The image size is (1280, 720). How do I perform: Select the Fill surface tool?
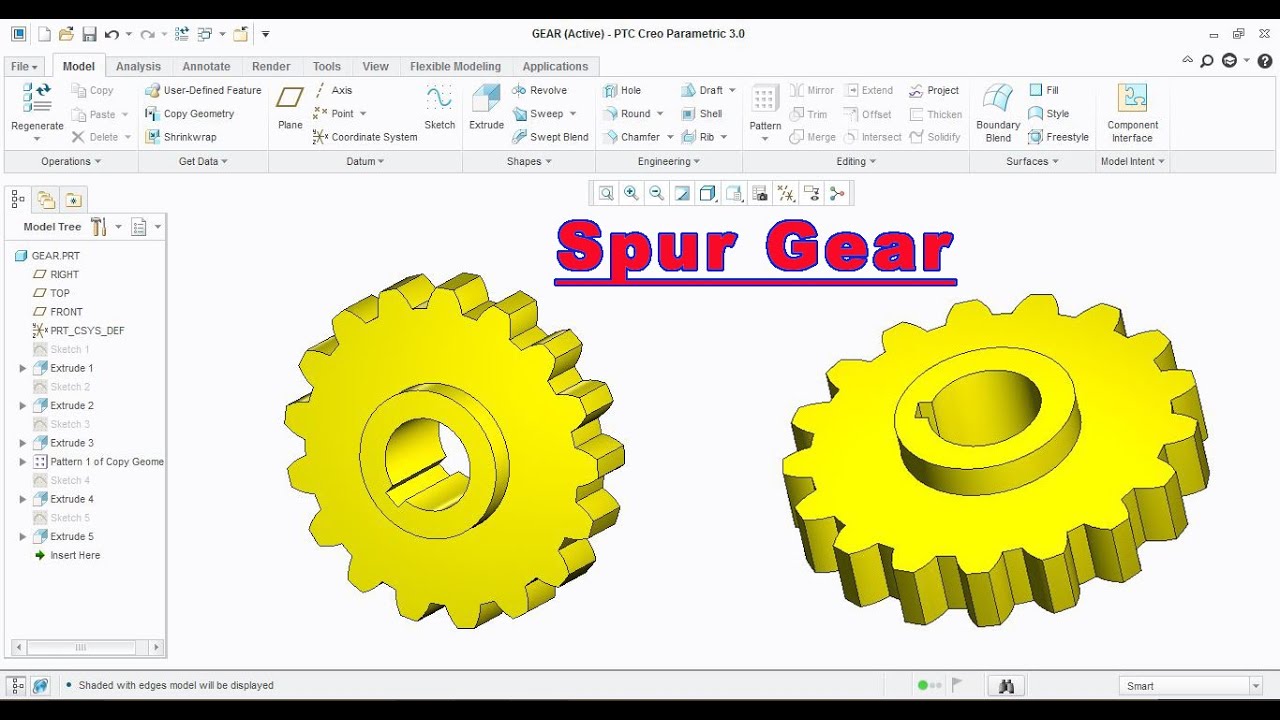click(x=1044, y=90)
